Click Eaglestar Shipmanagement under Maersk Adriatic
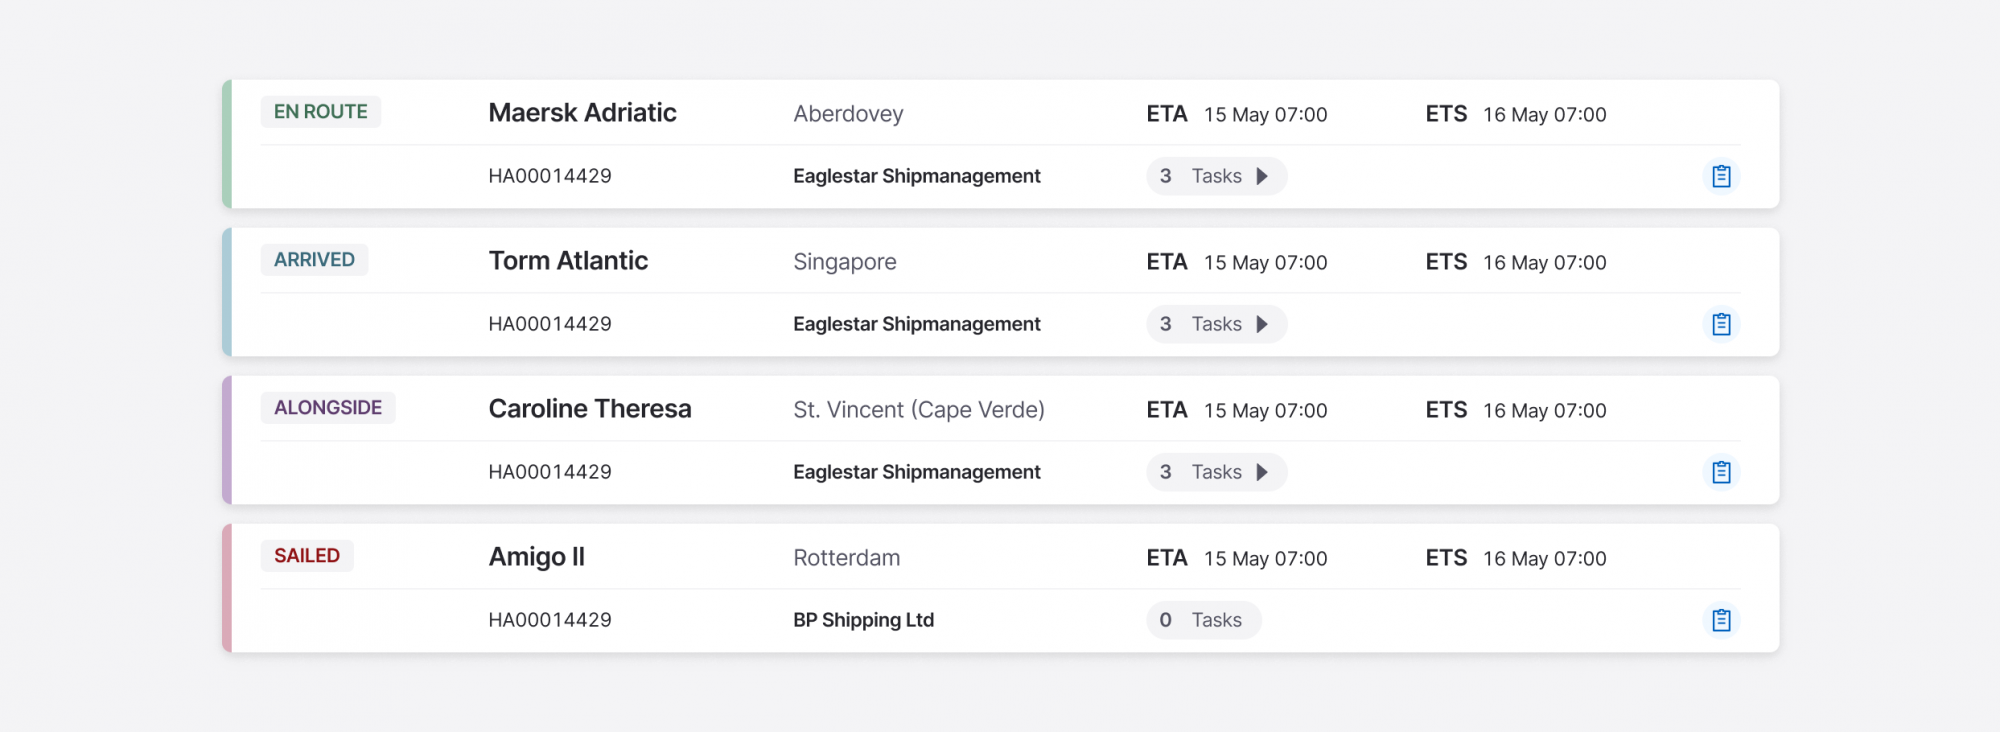2000x732 pixels. 916,176
